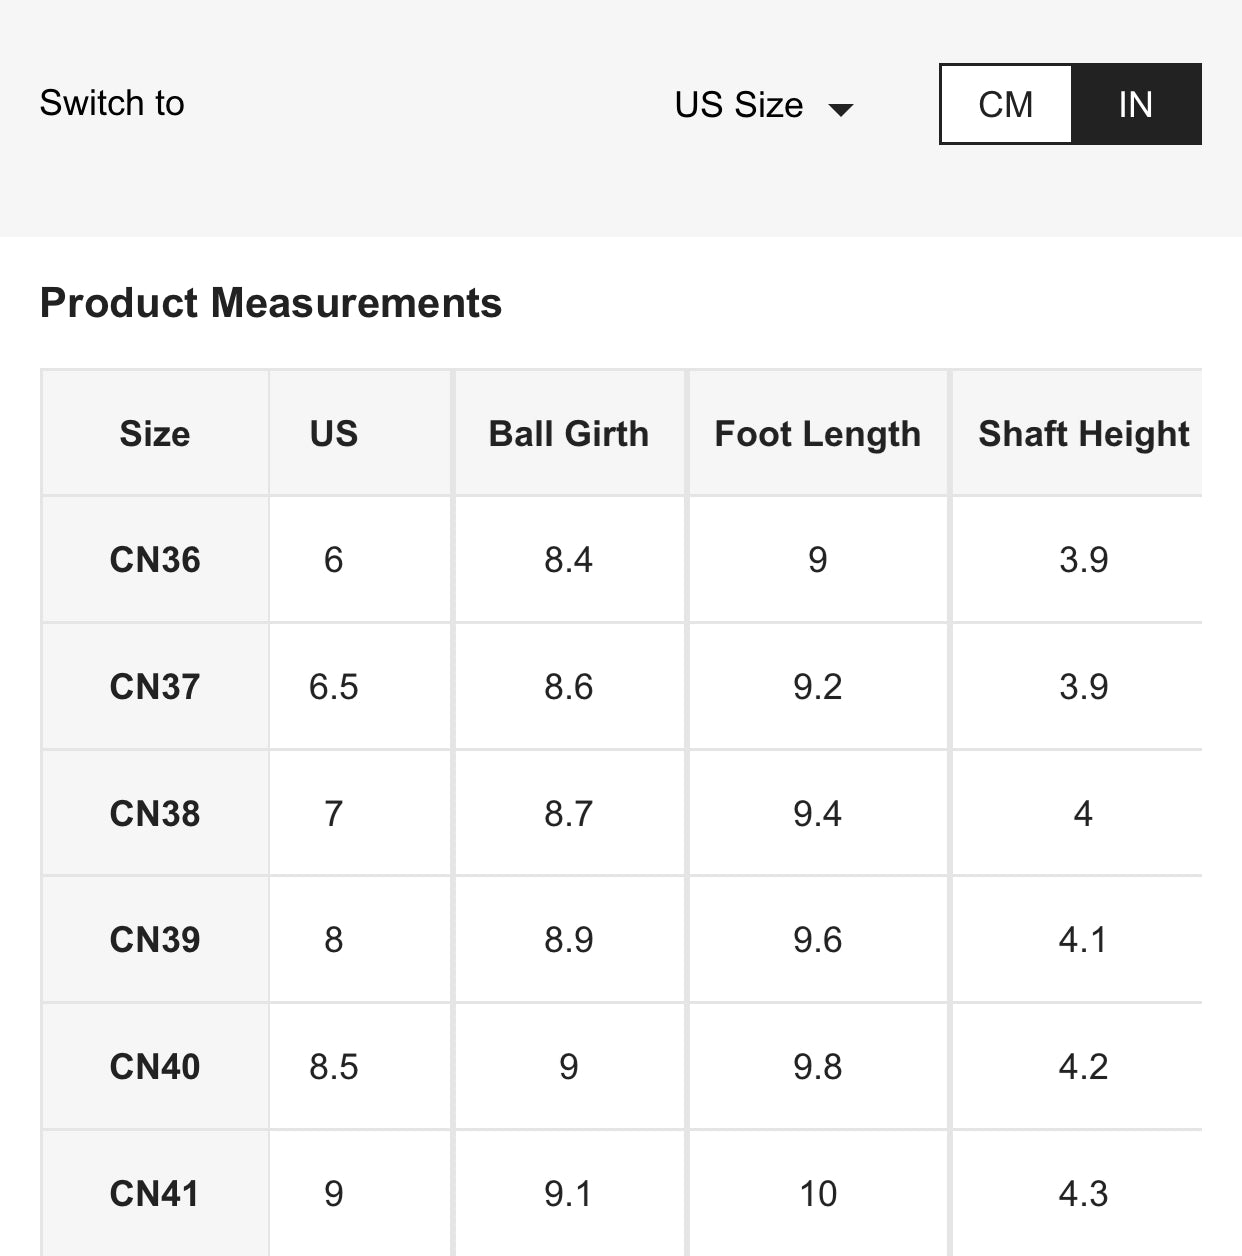Image resolution: width=1242 pixels, height=1256 pixels.
Task: Select the IN unit toggle
Action: (1136, 104)
